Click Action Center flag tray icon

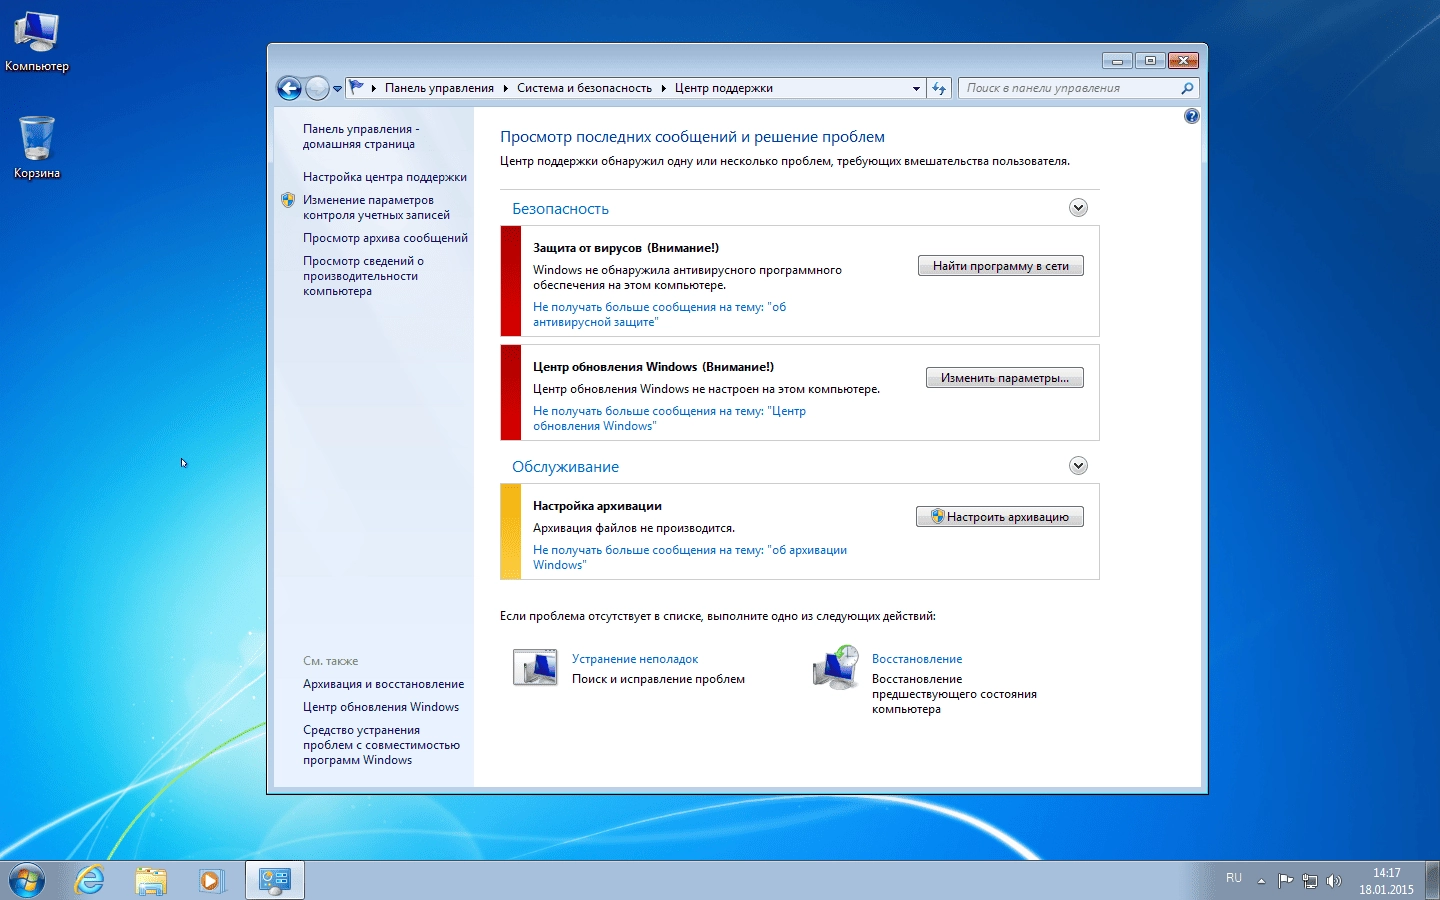(1286, 881)
